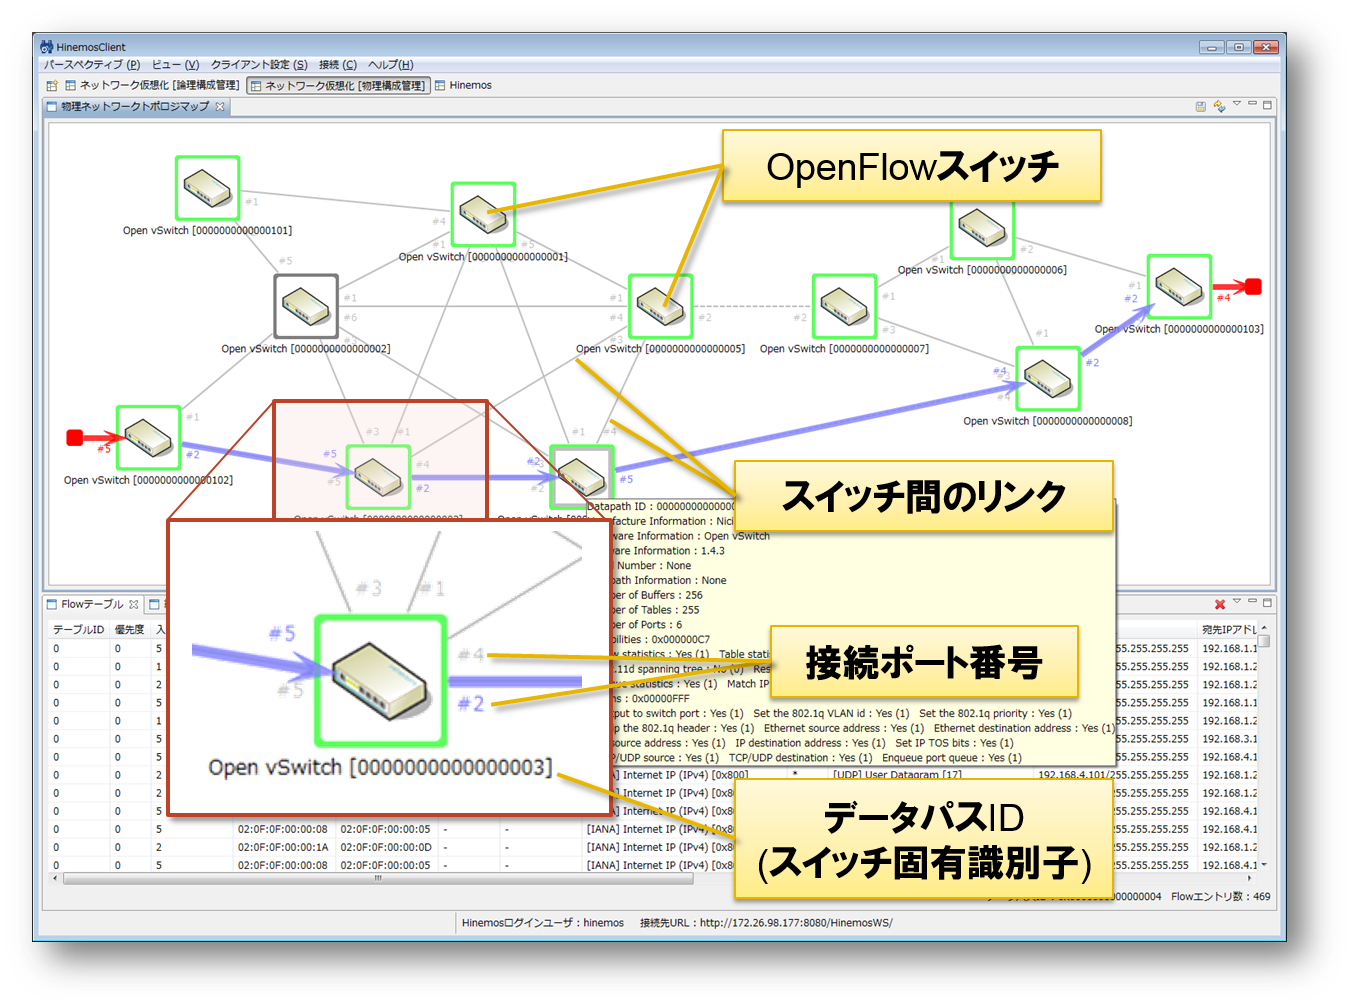Switch to ネットワーク仮想化 [論理構成管理] perspective
1352x1007 pixels.
pos(152,86)
